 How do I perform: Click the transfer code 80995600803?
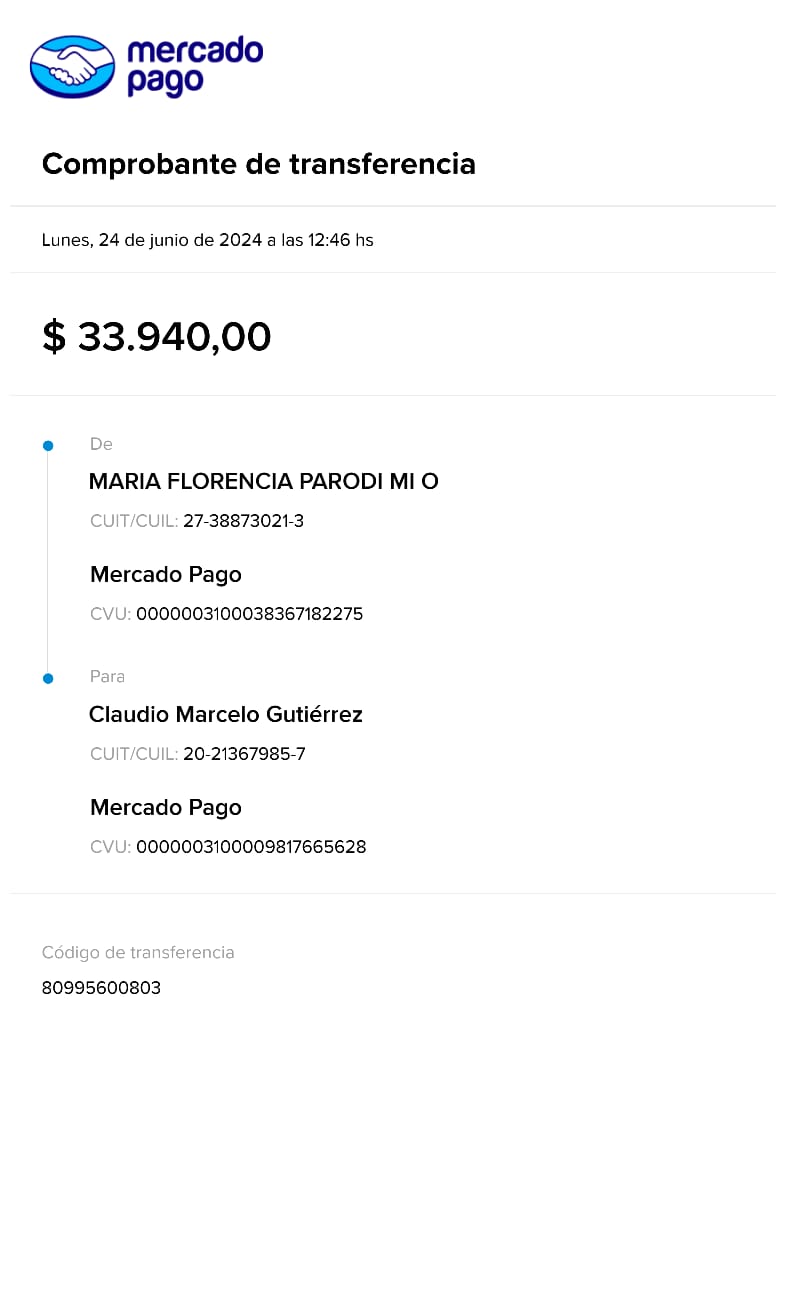click(x=101, y=988)
